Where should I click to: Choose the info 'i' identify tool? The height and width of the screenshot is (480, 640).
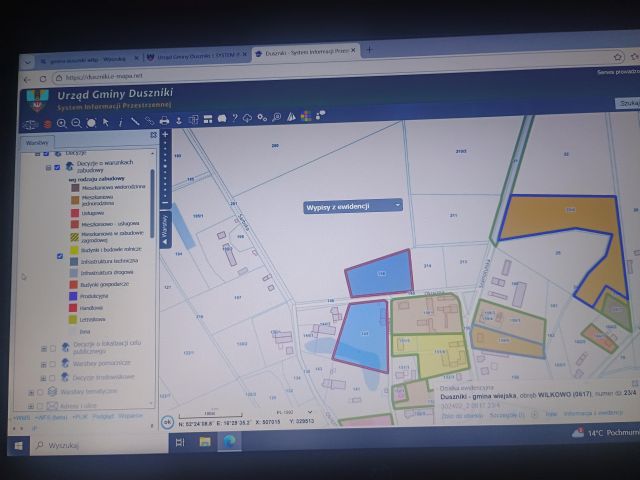pyautogui.click(x=121, y=122)
